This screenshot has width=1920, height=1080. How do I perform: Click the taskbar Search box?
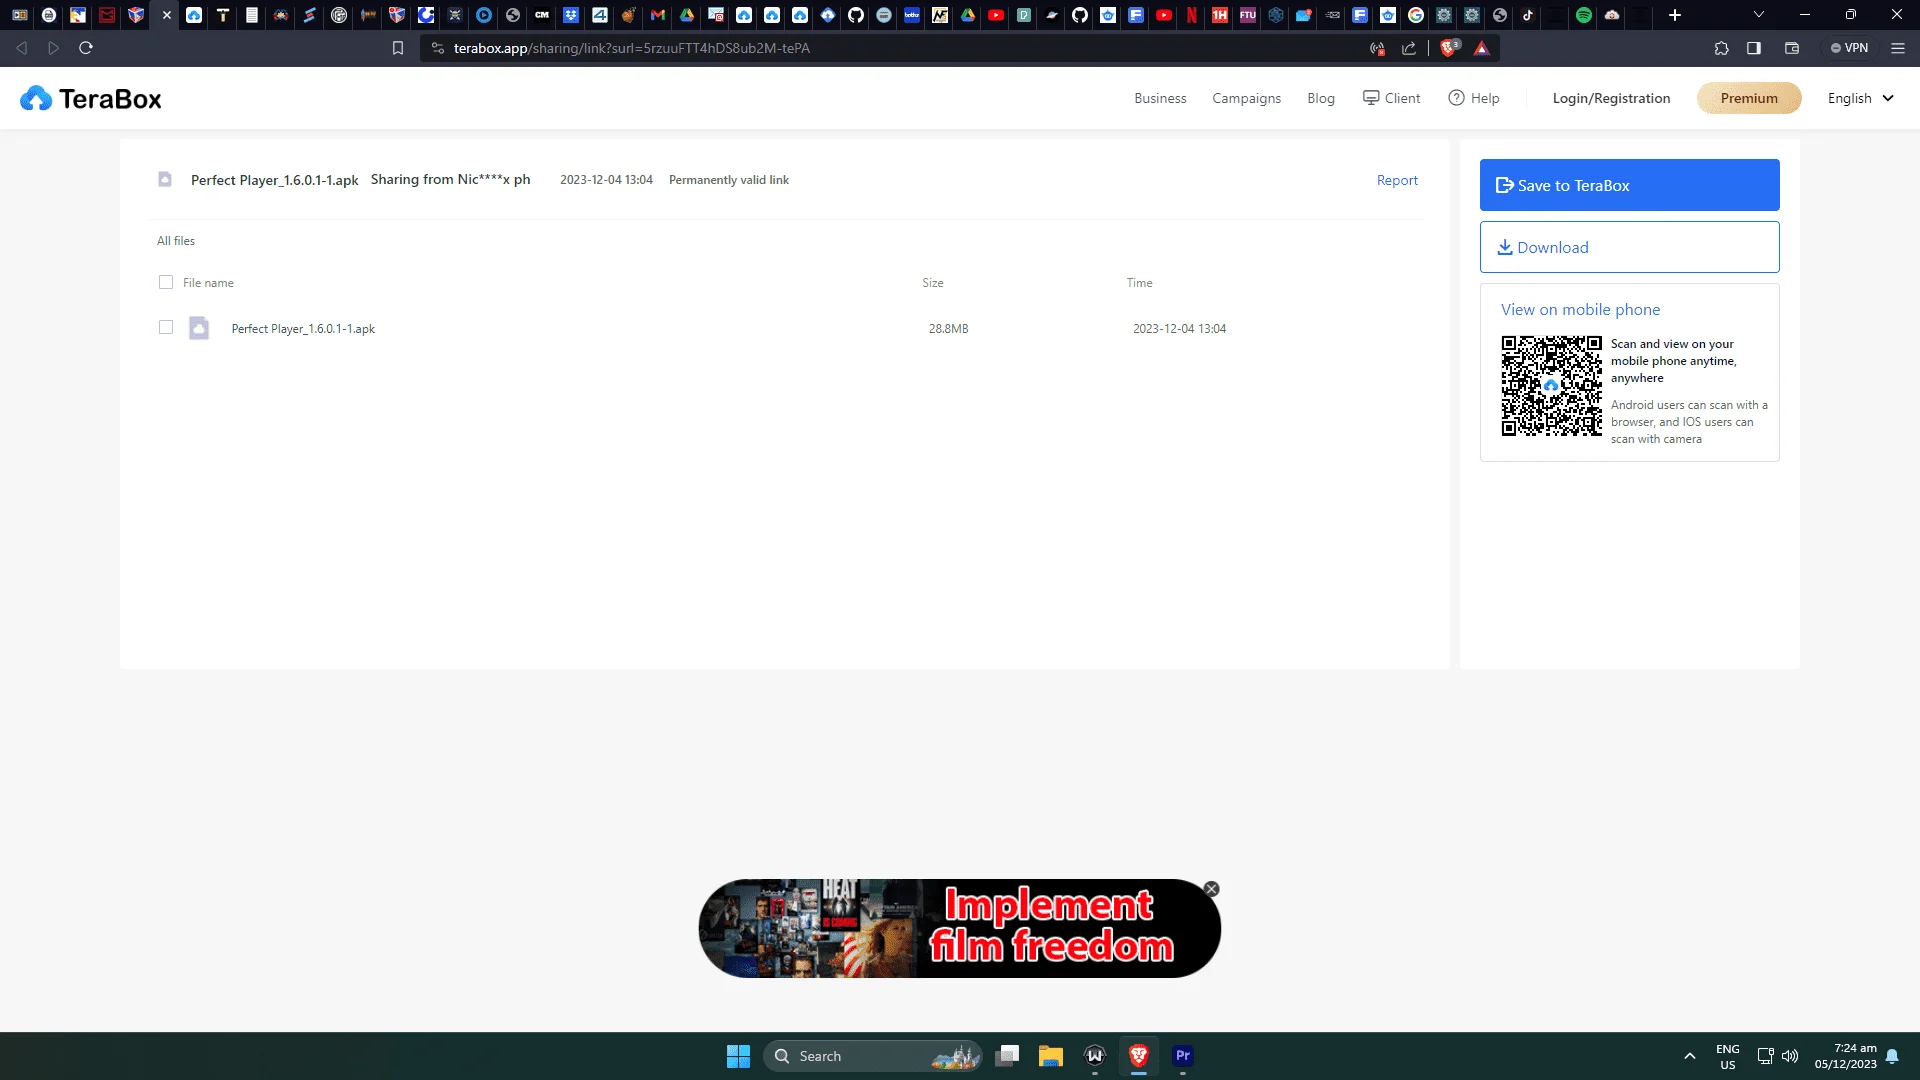tap(873, 1056)
